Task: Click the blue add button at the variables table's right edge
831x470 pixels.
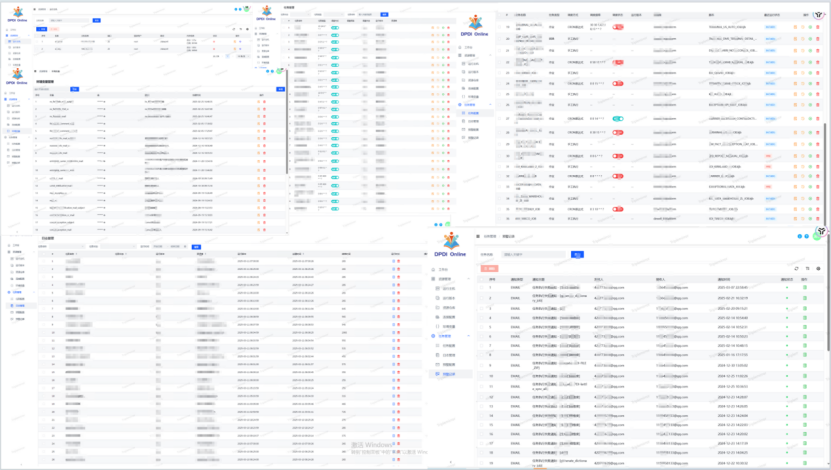Action: click(280, 90)
